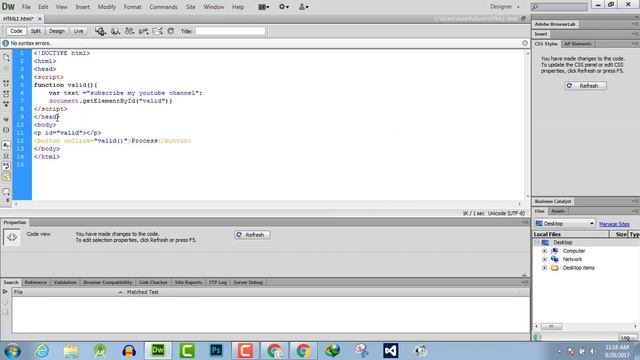Click the refresh design view toolbar icon
The height and width of the screenshot is (360, 640).
click(x=171, y=31)
